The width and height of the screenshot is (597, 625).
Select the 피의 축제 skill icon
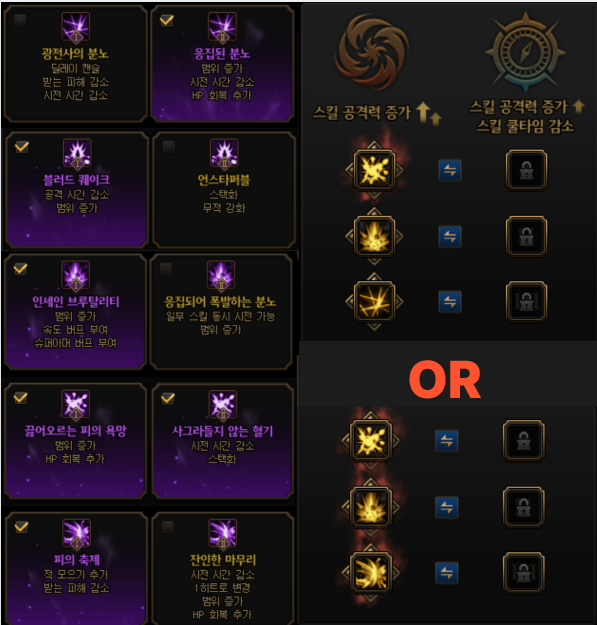pos(77,533)
